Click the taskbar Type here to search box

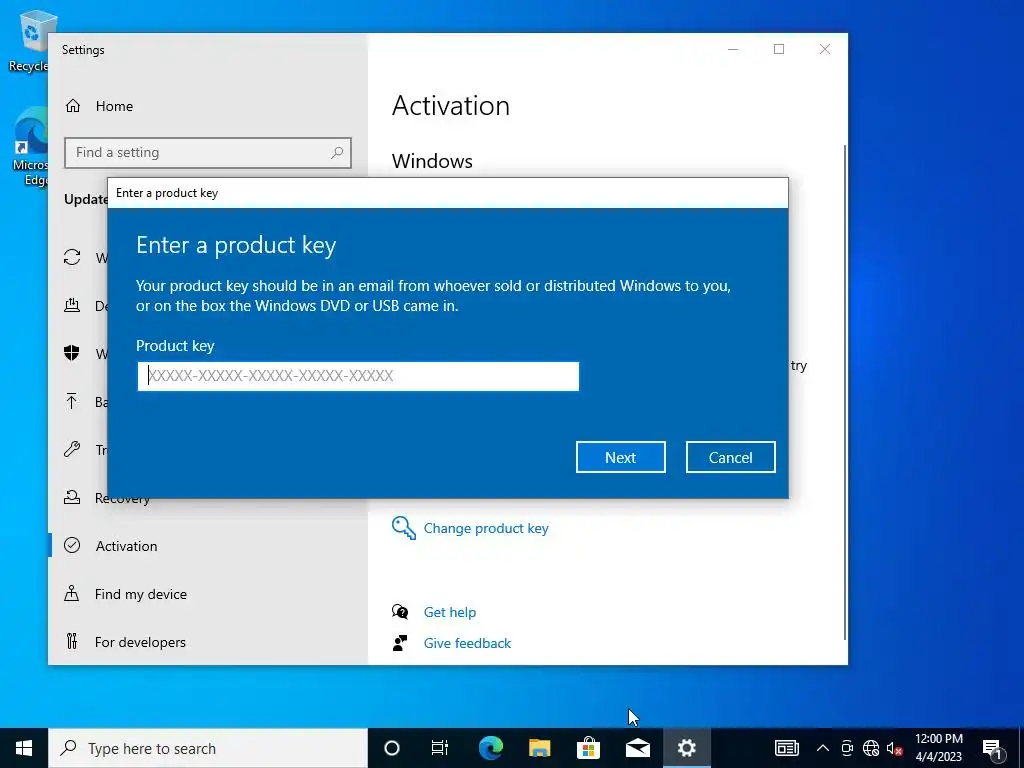pos(208,748)
